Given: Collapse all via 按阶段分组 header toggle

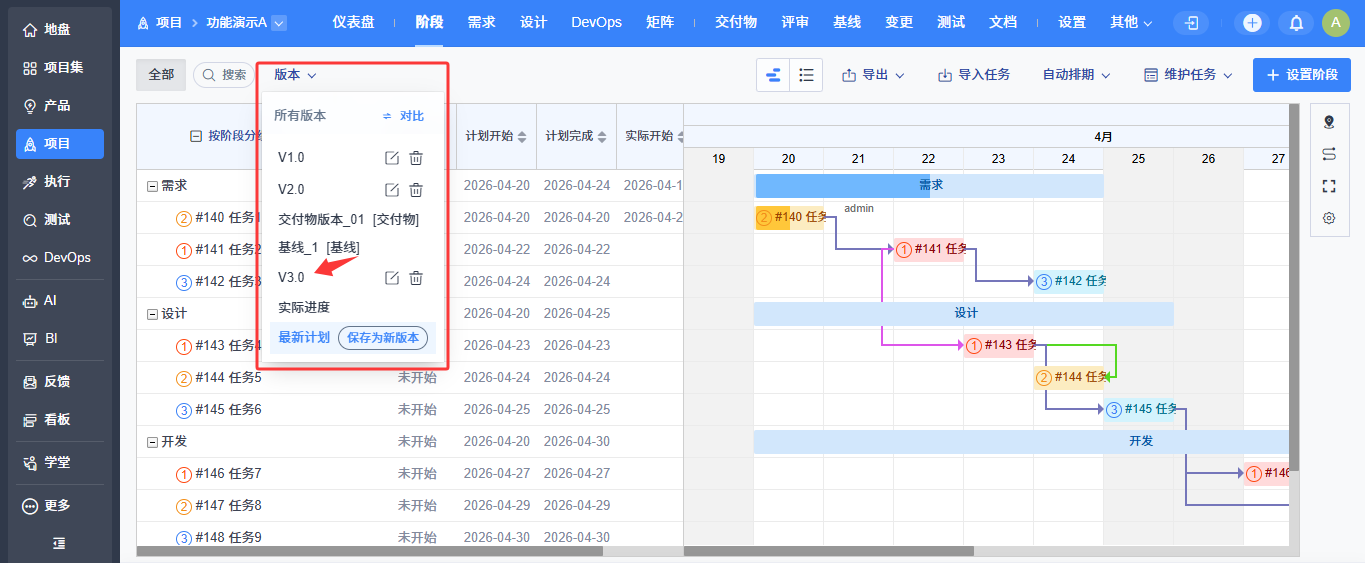Looking at the screenshot, I should 196,136.
